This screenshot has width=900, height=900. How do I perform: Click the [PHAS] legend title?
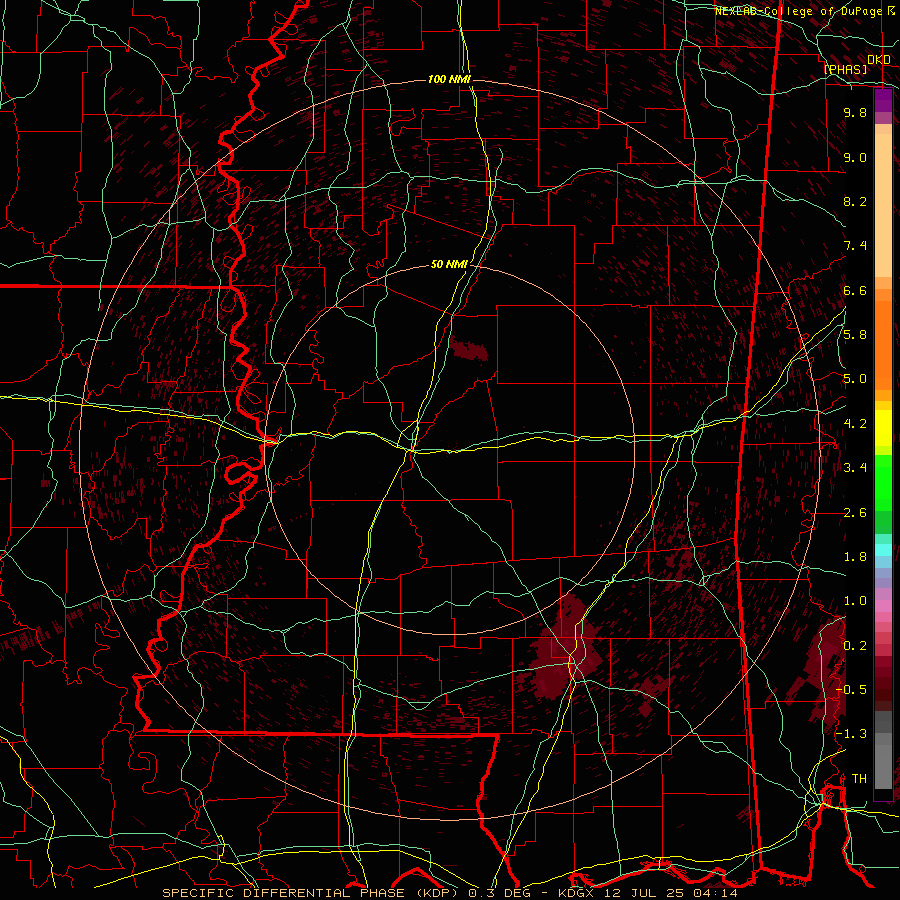(845, 69)
